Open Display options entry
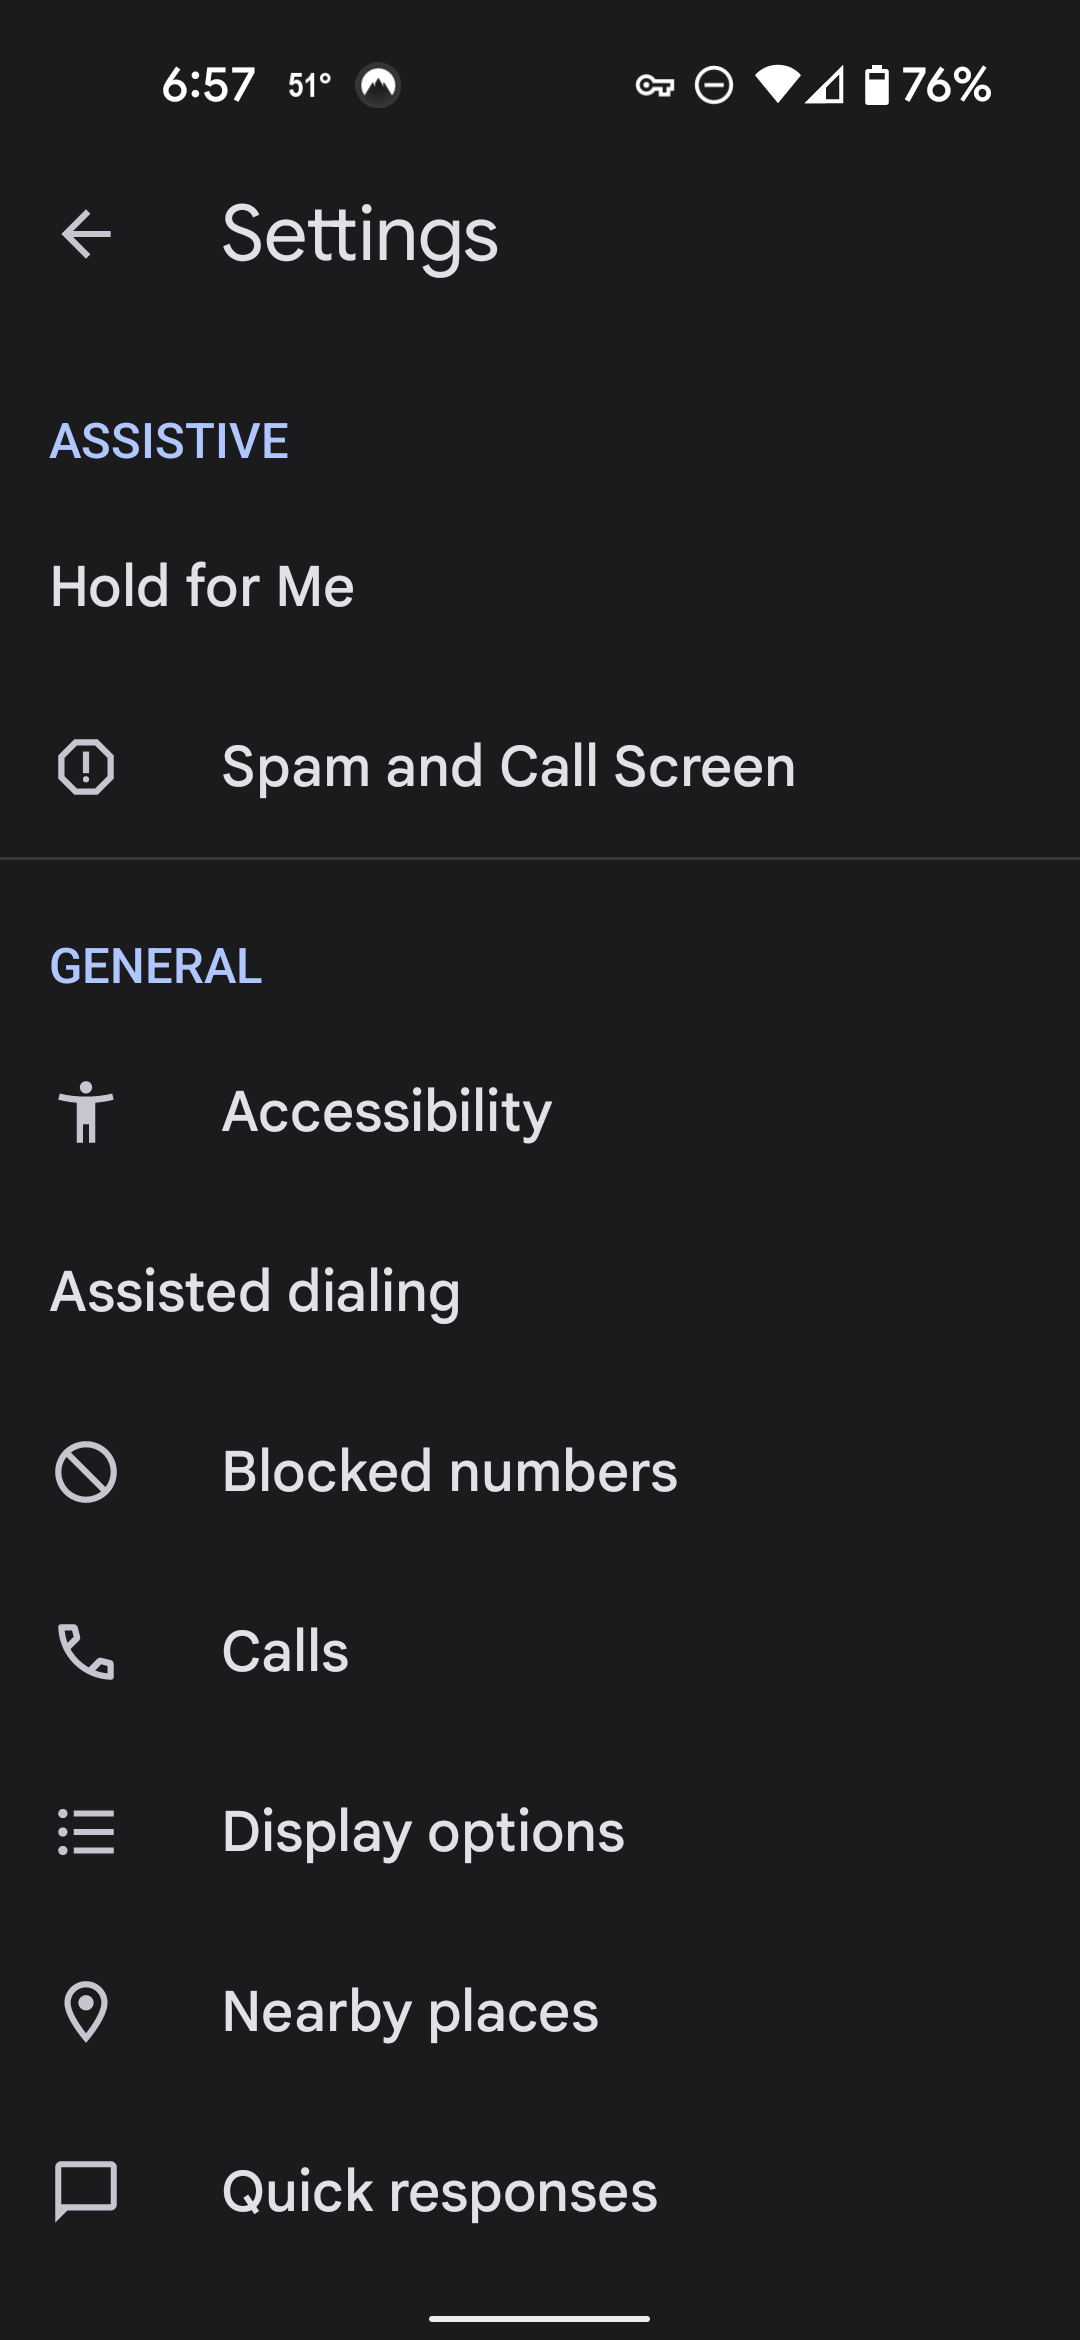The width and height of the screenshot is (1080, 2340). pyautogui.click(x=540, y=1832)
